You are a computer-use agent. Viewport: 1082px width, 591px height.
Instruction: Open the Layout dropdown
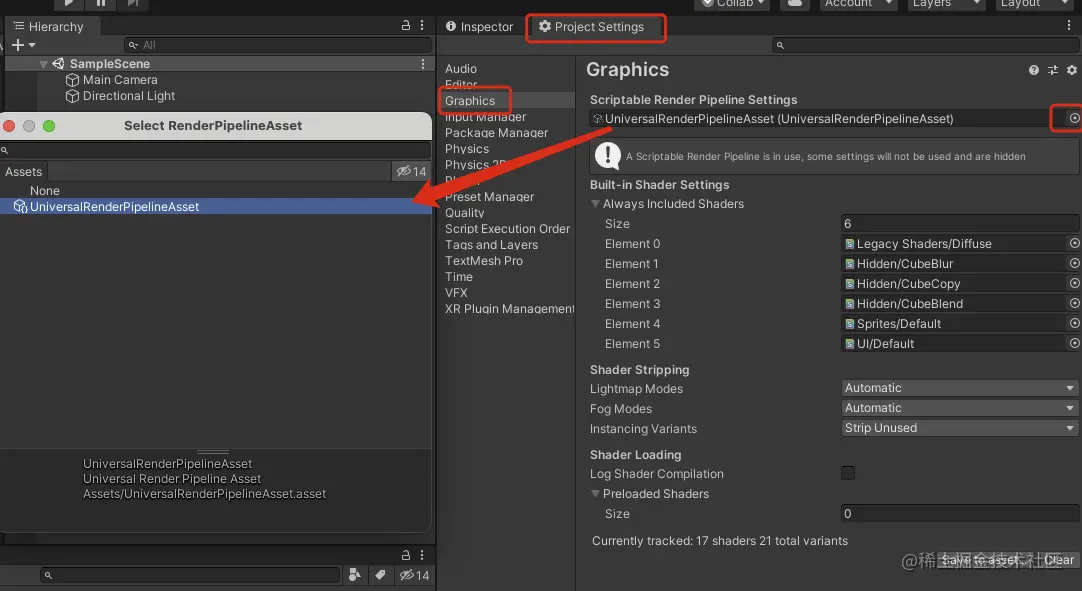(1033, 3)
